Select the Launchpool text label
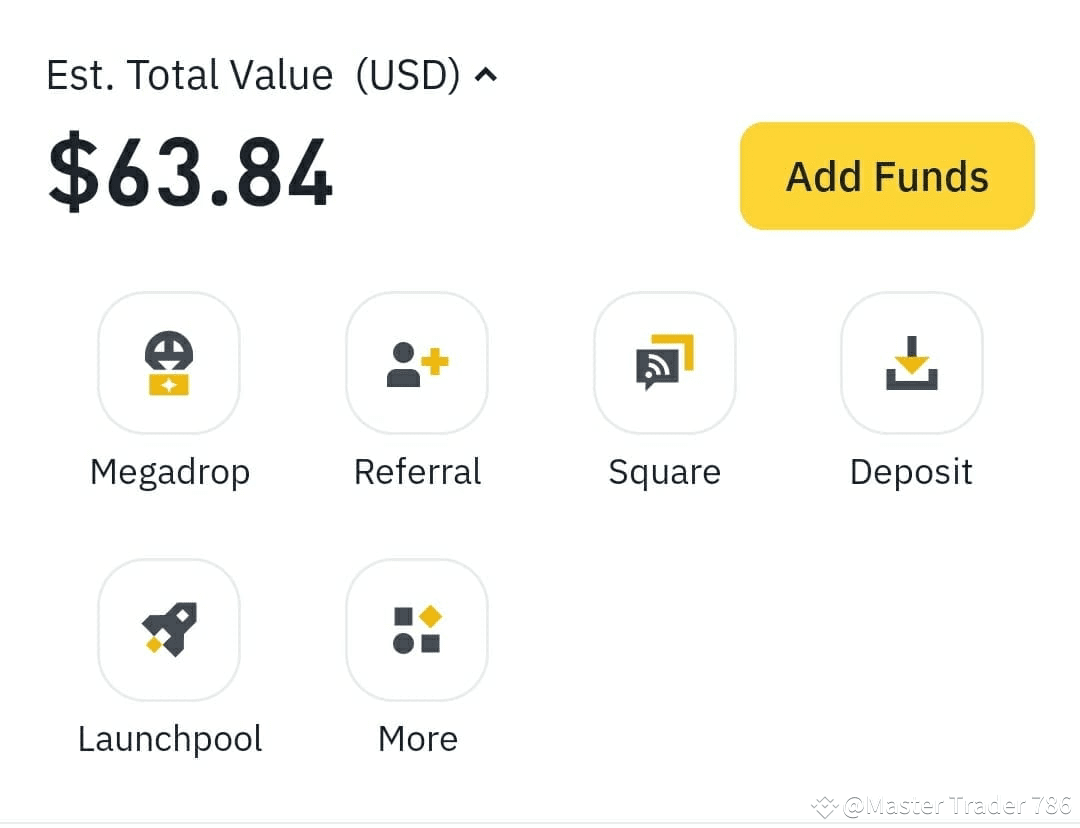This screenshot has width=1080, height=828. coord(170,740)
